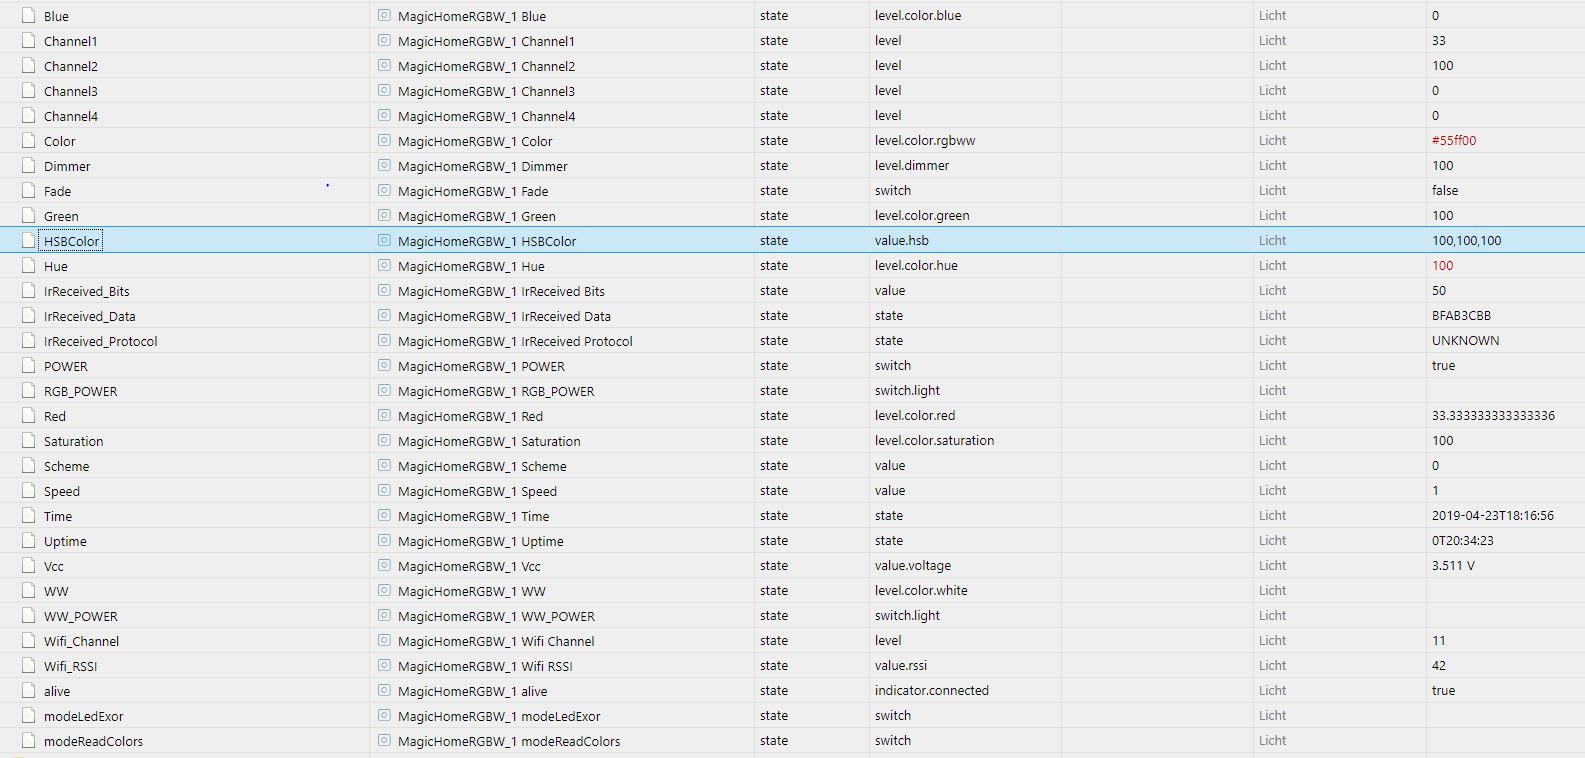The height and width of the screenshot is (758, 1585).
Task: Click the Uptime value 0T20:34:23
Action: click(1463, 541)
